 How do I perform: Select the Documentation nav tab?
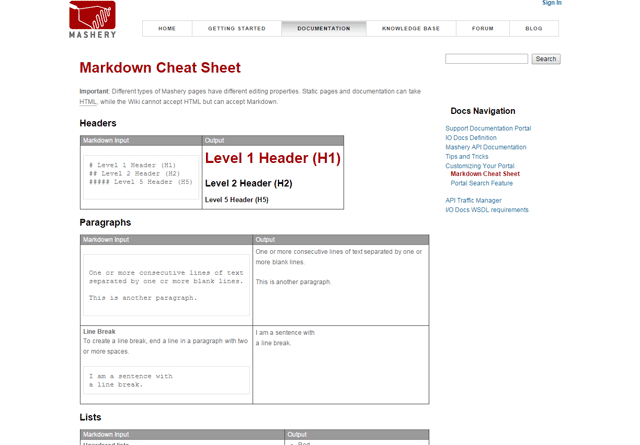point(324,29)
